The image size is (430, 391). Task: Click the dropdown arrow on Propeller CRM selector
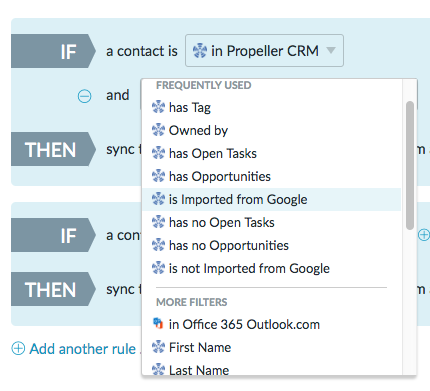331,50
